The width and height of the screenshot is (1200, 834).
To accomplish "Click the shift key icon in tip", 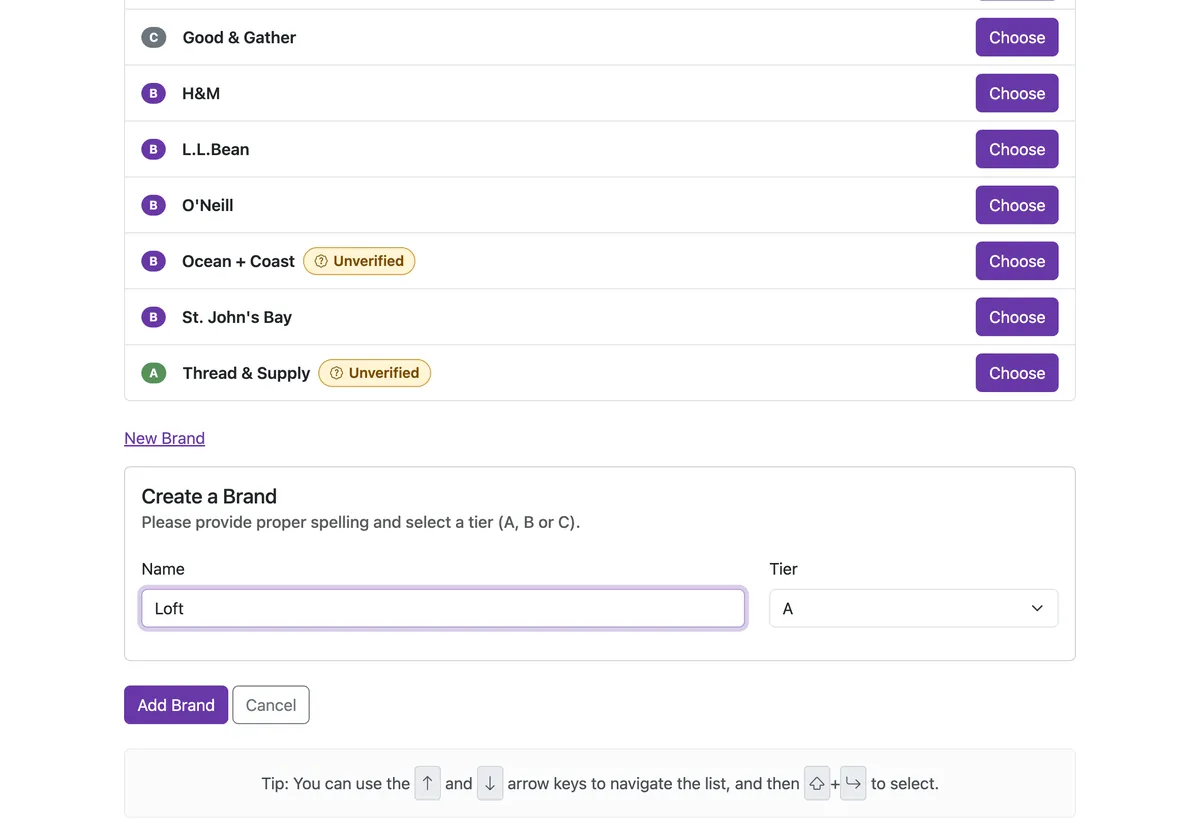I will click(817, 783).
